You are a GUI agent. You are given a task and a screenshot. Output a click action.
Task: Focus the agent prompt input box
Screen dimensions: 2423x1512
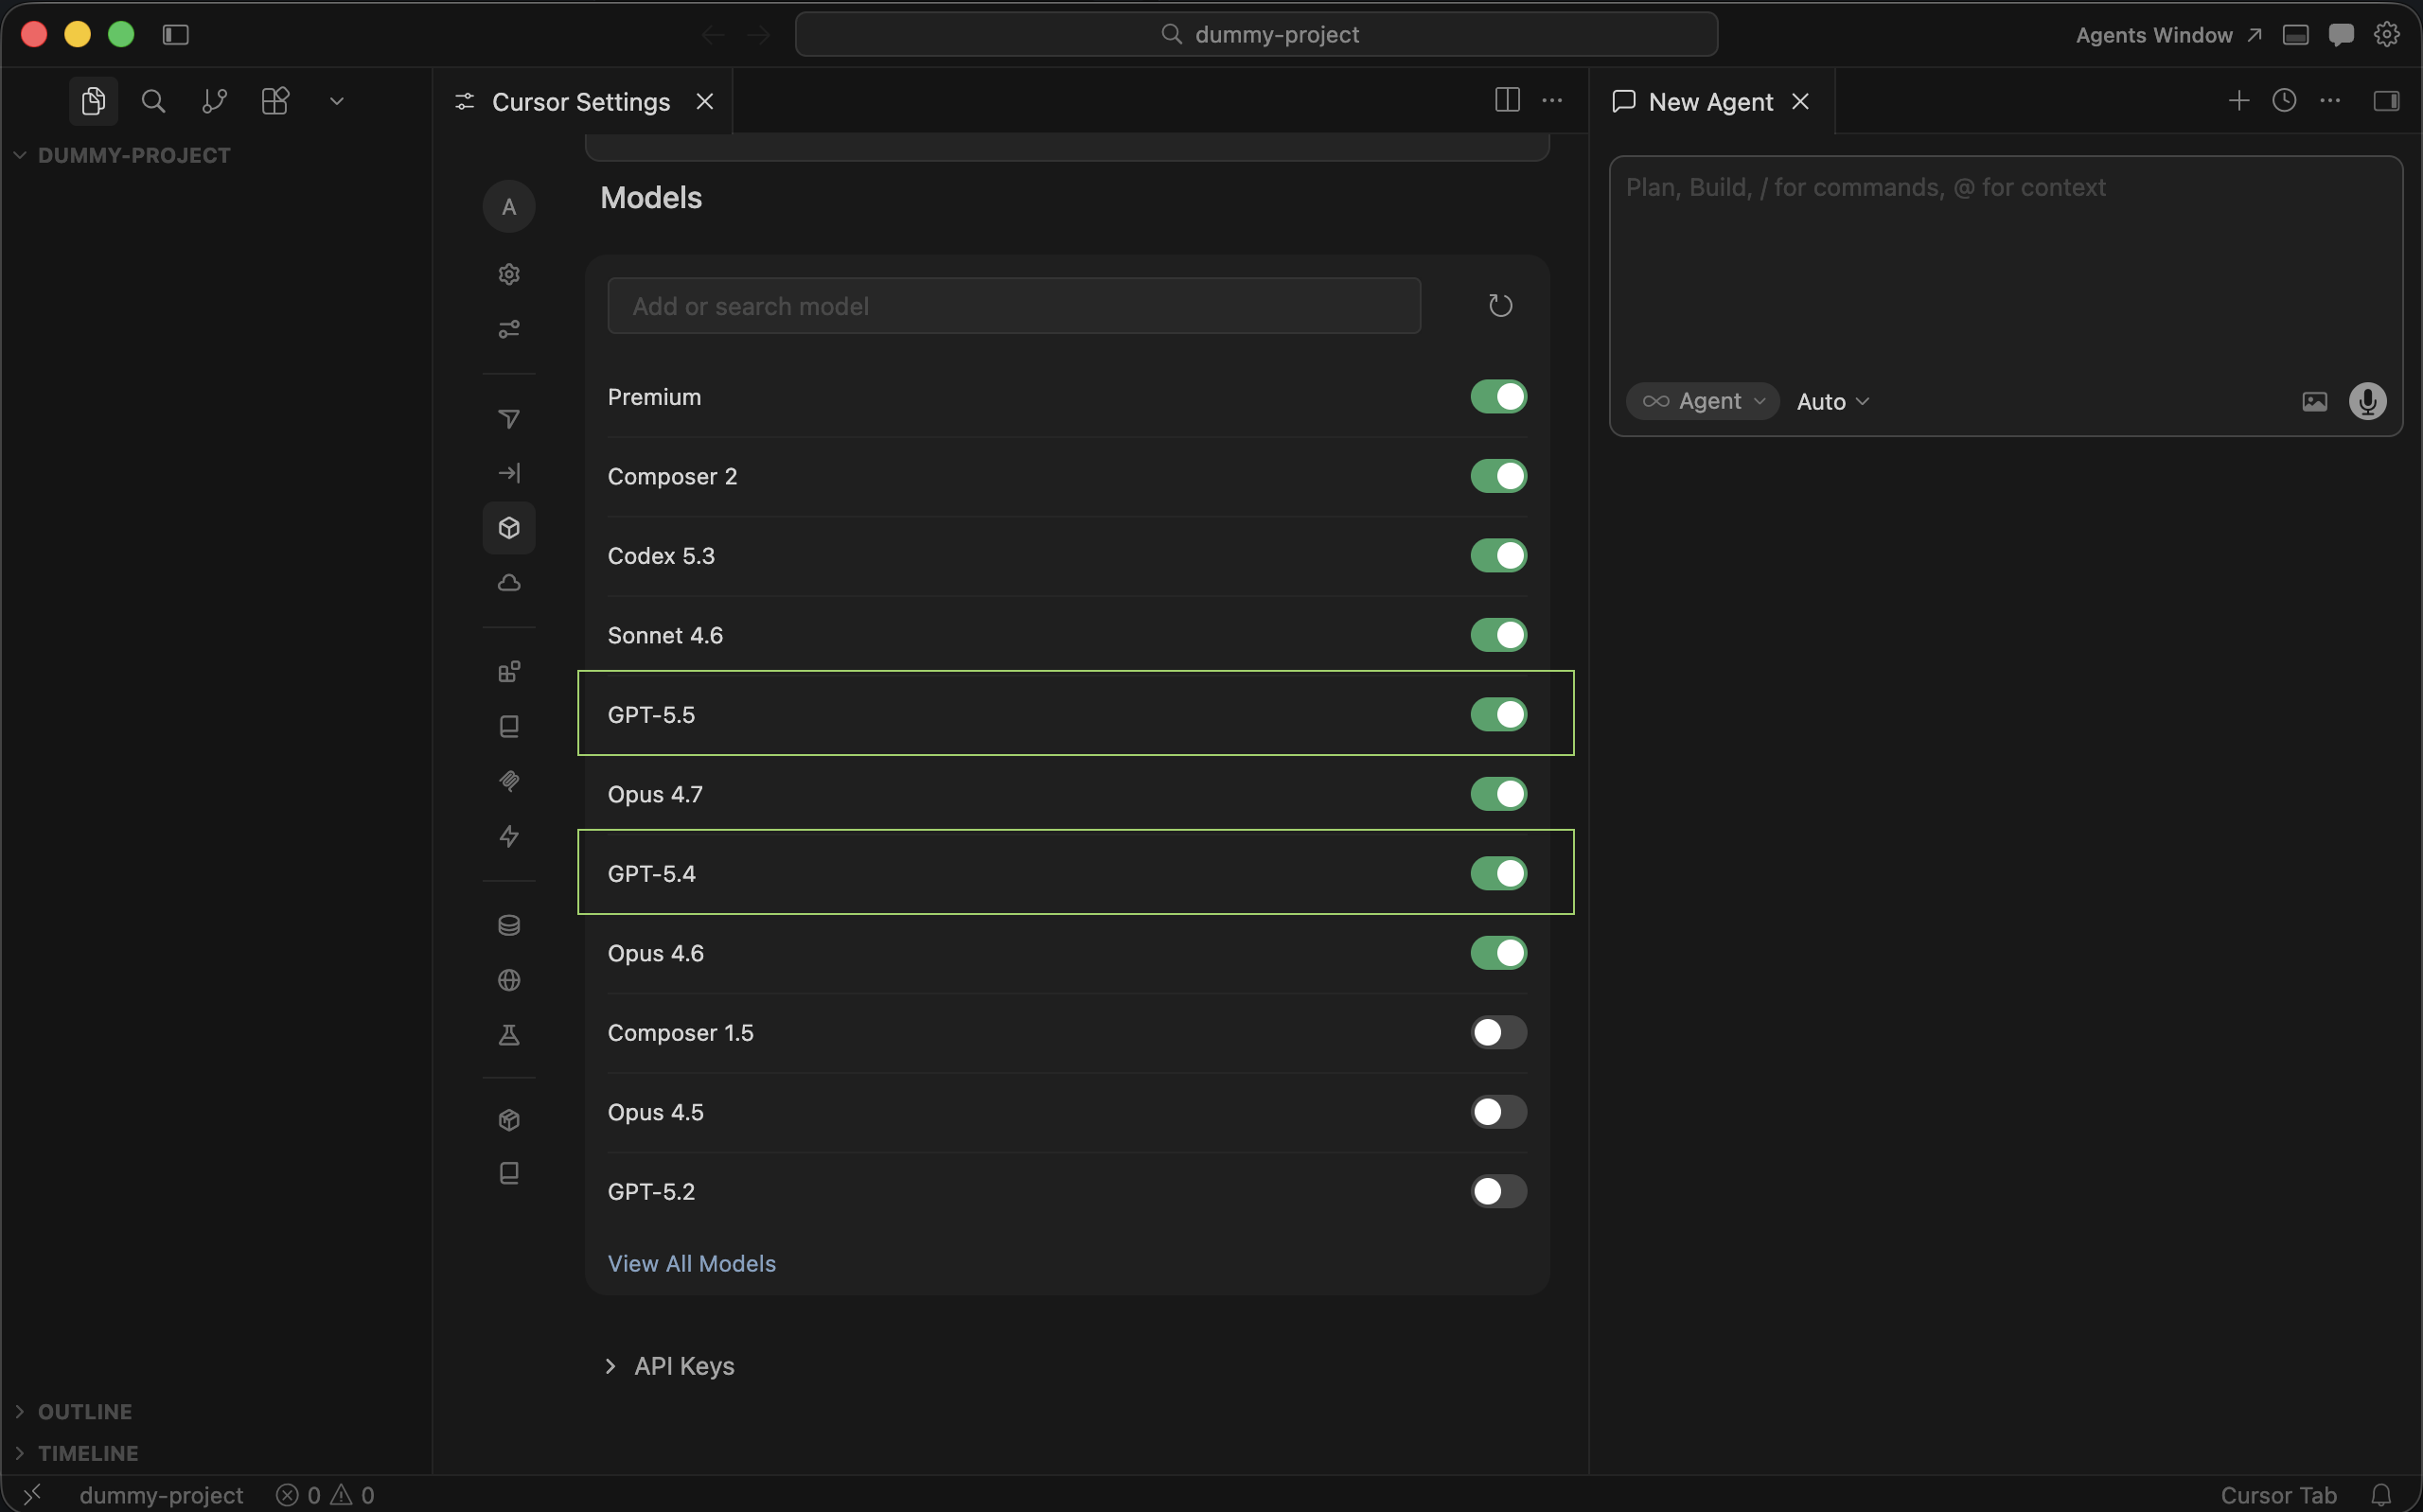coord(2005,265)
